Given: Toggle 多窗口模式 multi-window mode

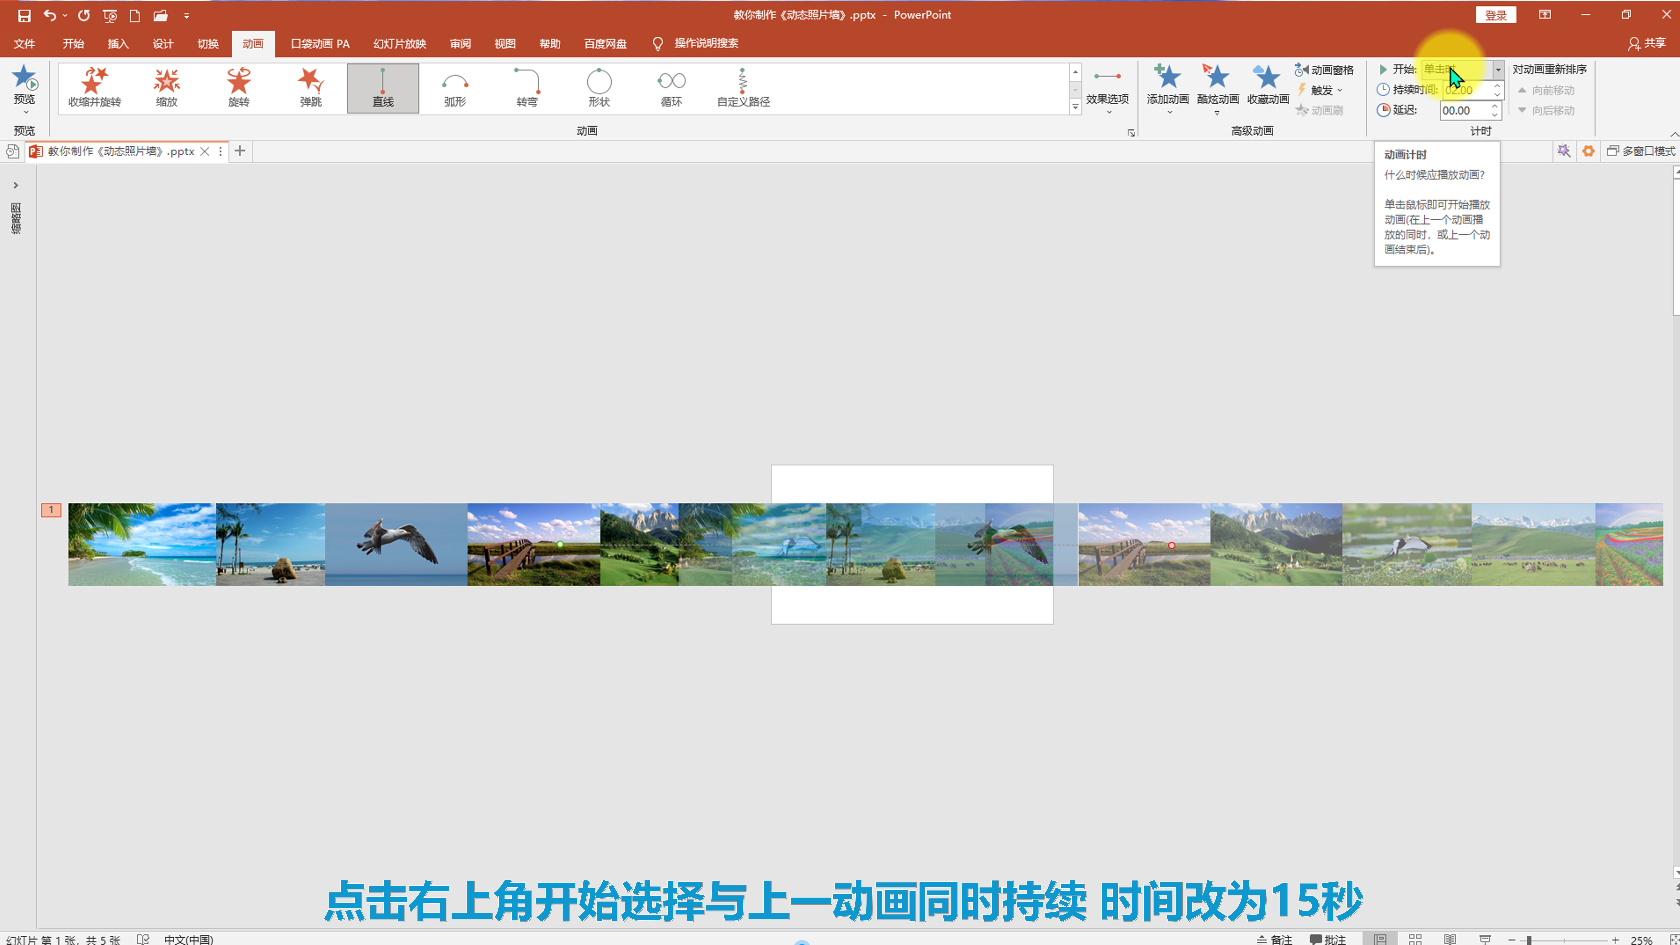Looking at the screenshot, I should pyautogui.click(x=1640, y=151).
